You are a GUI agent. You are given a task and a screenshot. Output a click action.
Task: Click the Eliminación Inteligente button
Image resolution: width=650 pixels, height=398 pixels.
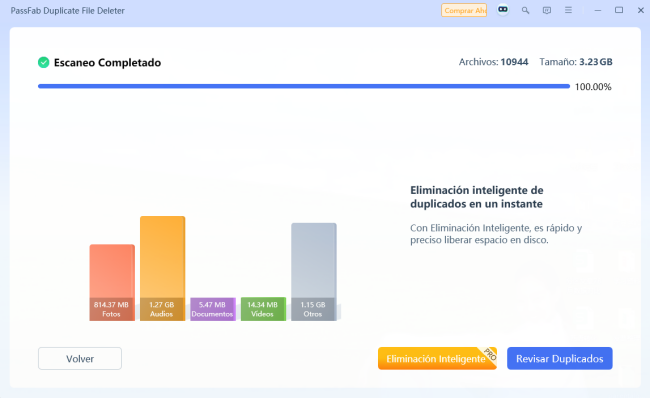coord(437,359)
